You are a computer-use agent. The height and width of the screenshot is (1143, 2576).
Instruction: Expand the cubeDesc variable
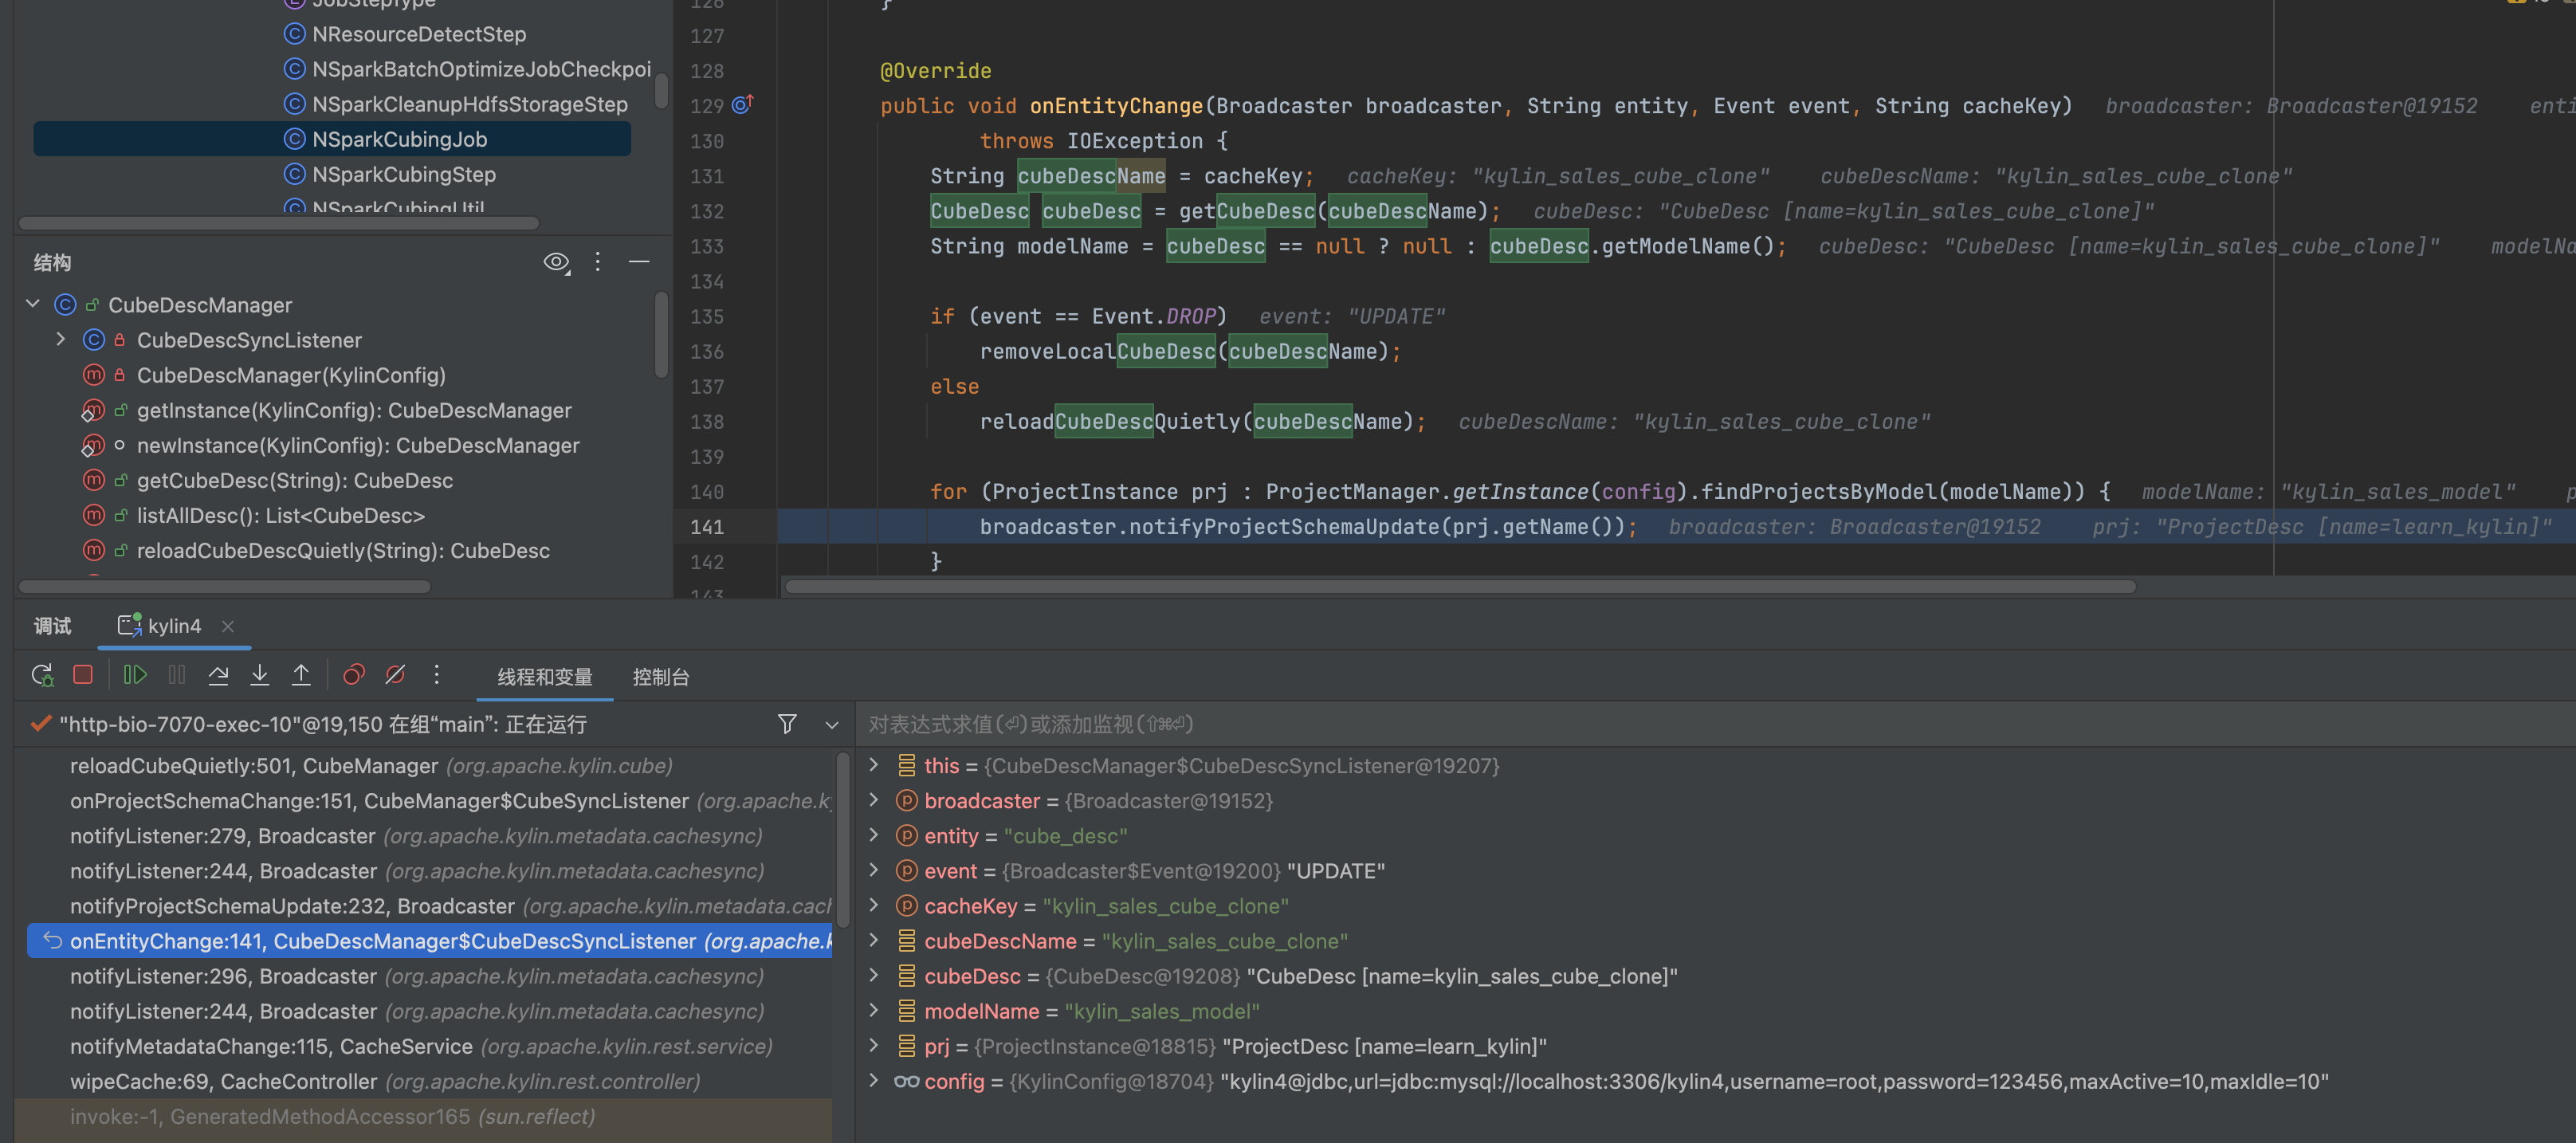(x=874, y=976)
